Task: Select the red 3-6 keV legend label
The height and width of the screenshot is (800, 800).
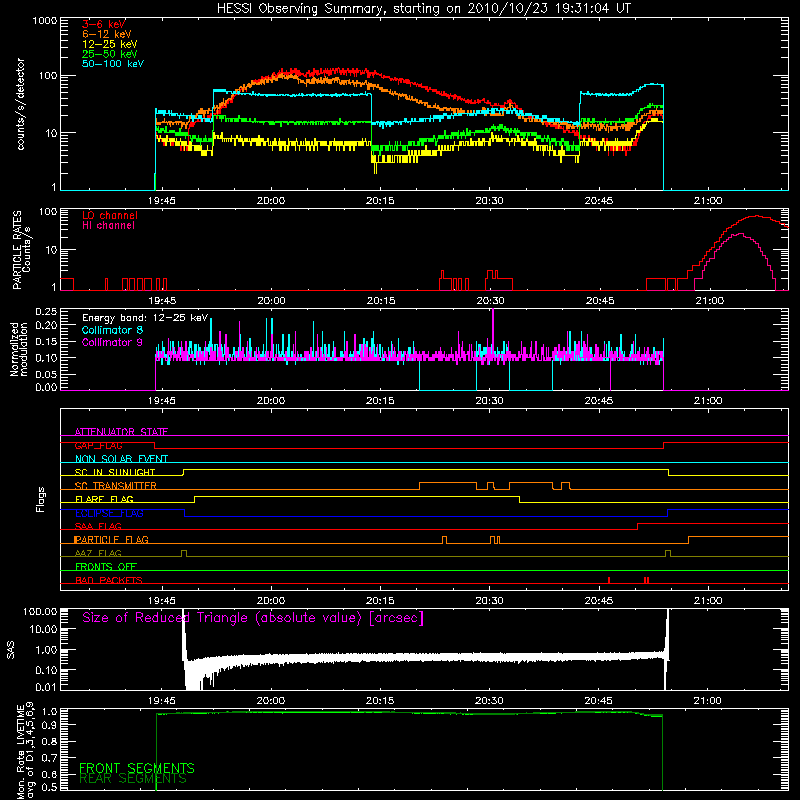Action: (x=104, y=24)
